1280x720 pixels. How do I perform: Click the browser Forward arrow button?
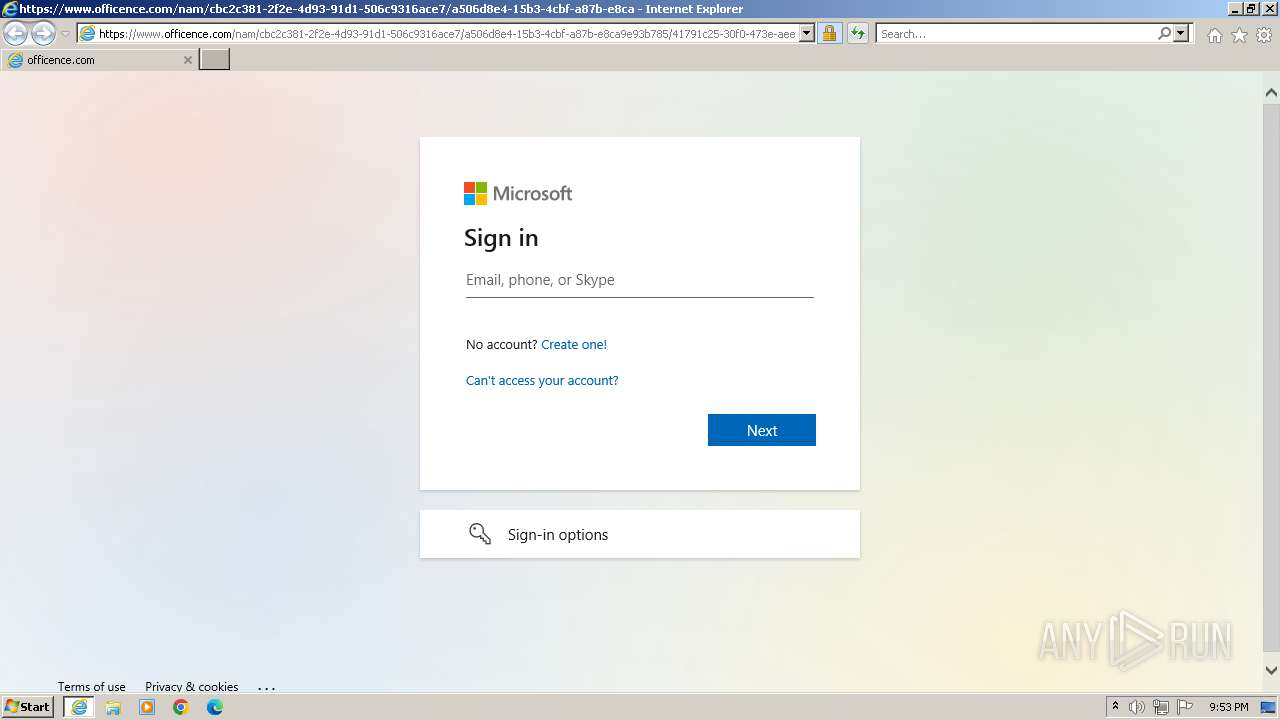tap(43, 34)
